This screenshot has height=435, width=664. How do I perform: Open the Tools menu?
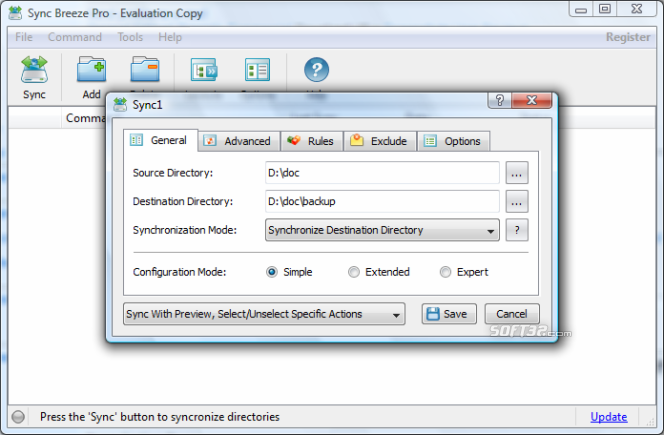pos(130,37)
